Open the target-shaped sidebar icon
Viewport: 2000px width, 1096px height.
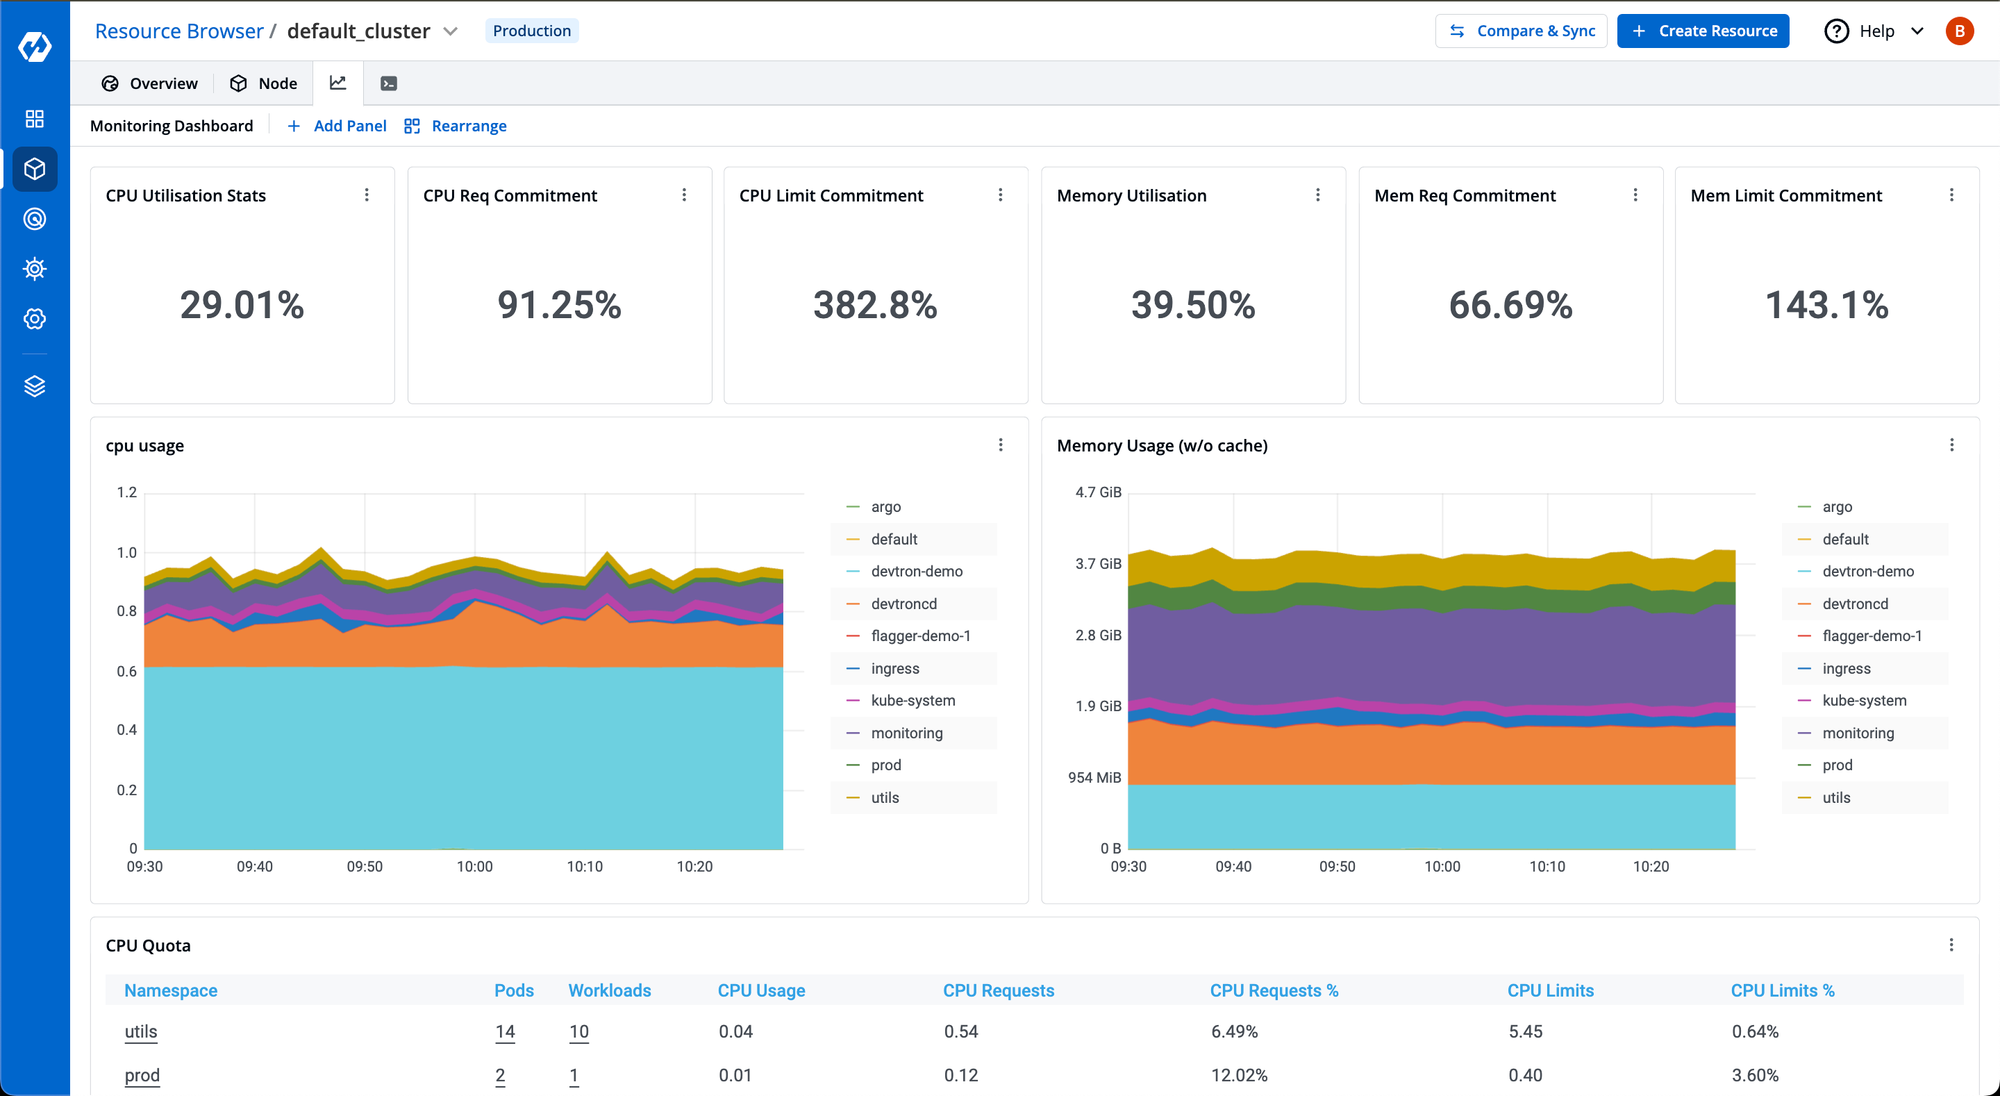tap(35, 219)
